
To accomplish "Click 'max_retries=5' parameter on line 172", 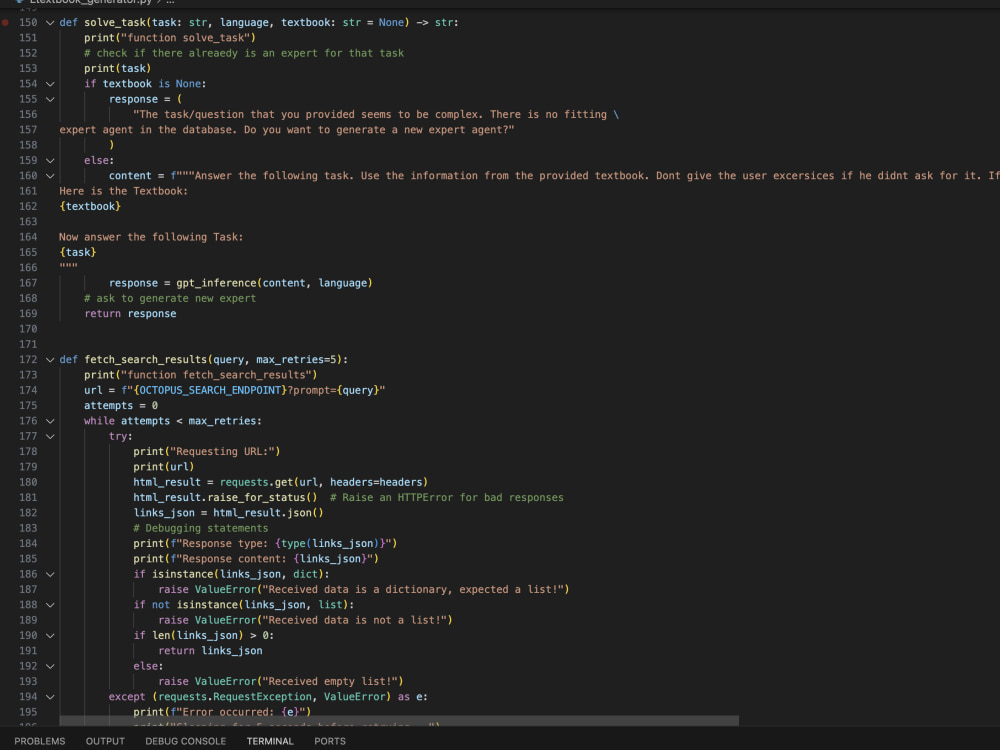I will (x=296, y=360).
